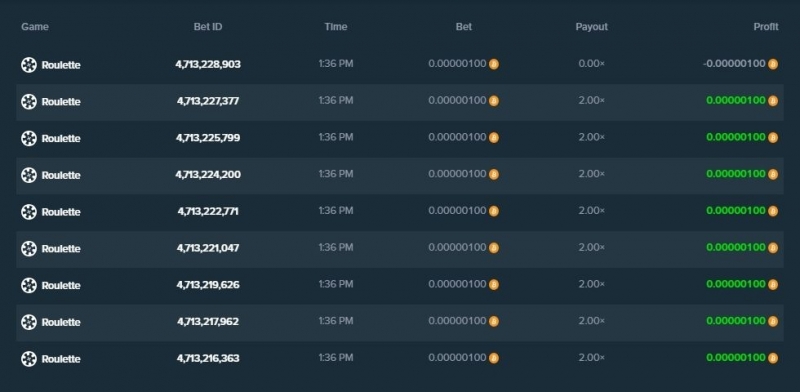Viewport: 800px width, 392px height.
Task: Click bitcoin icon beside bet in row 4,713,227,377
Action: click(x=494, y=101)
